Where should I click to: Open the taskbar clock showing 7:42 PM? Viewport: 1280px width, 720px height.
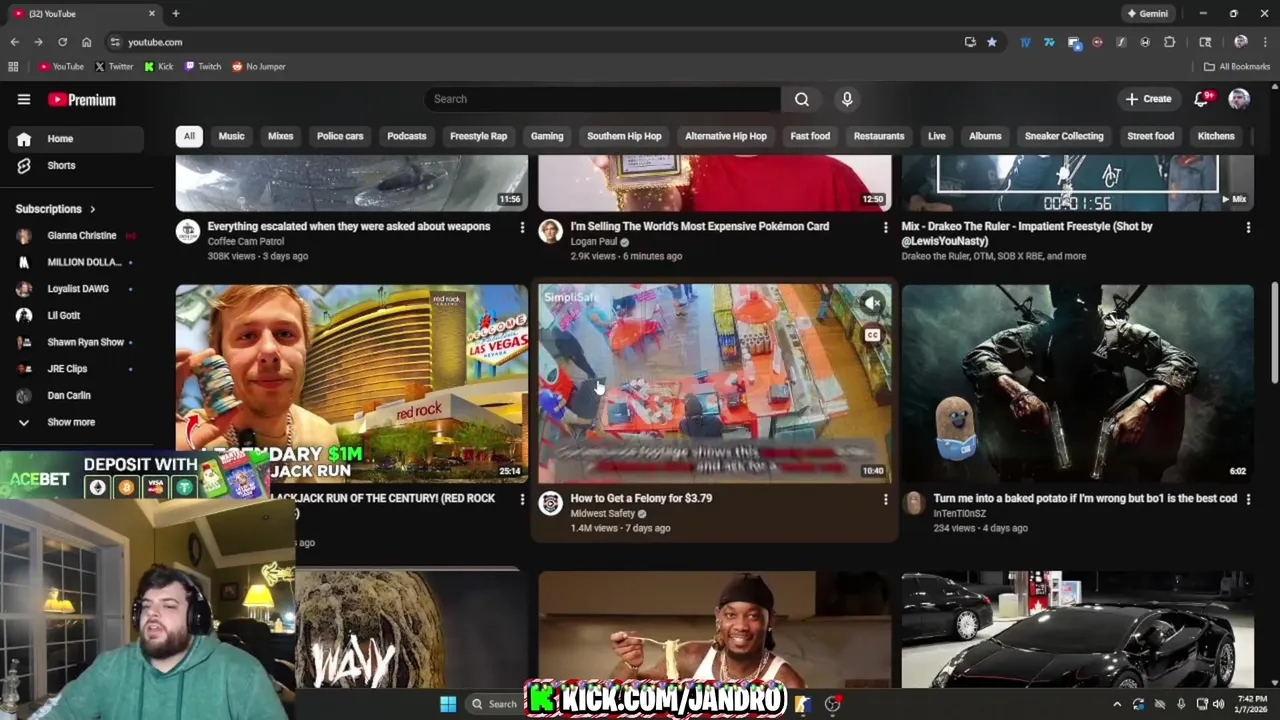[1252, 704]
